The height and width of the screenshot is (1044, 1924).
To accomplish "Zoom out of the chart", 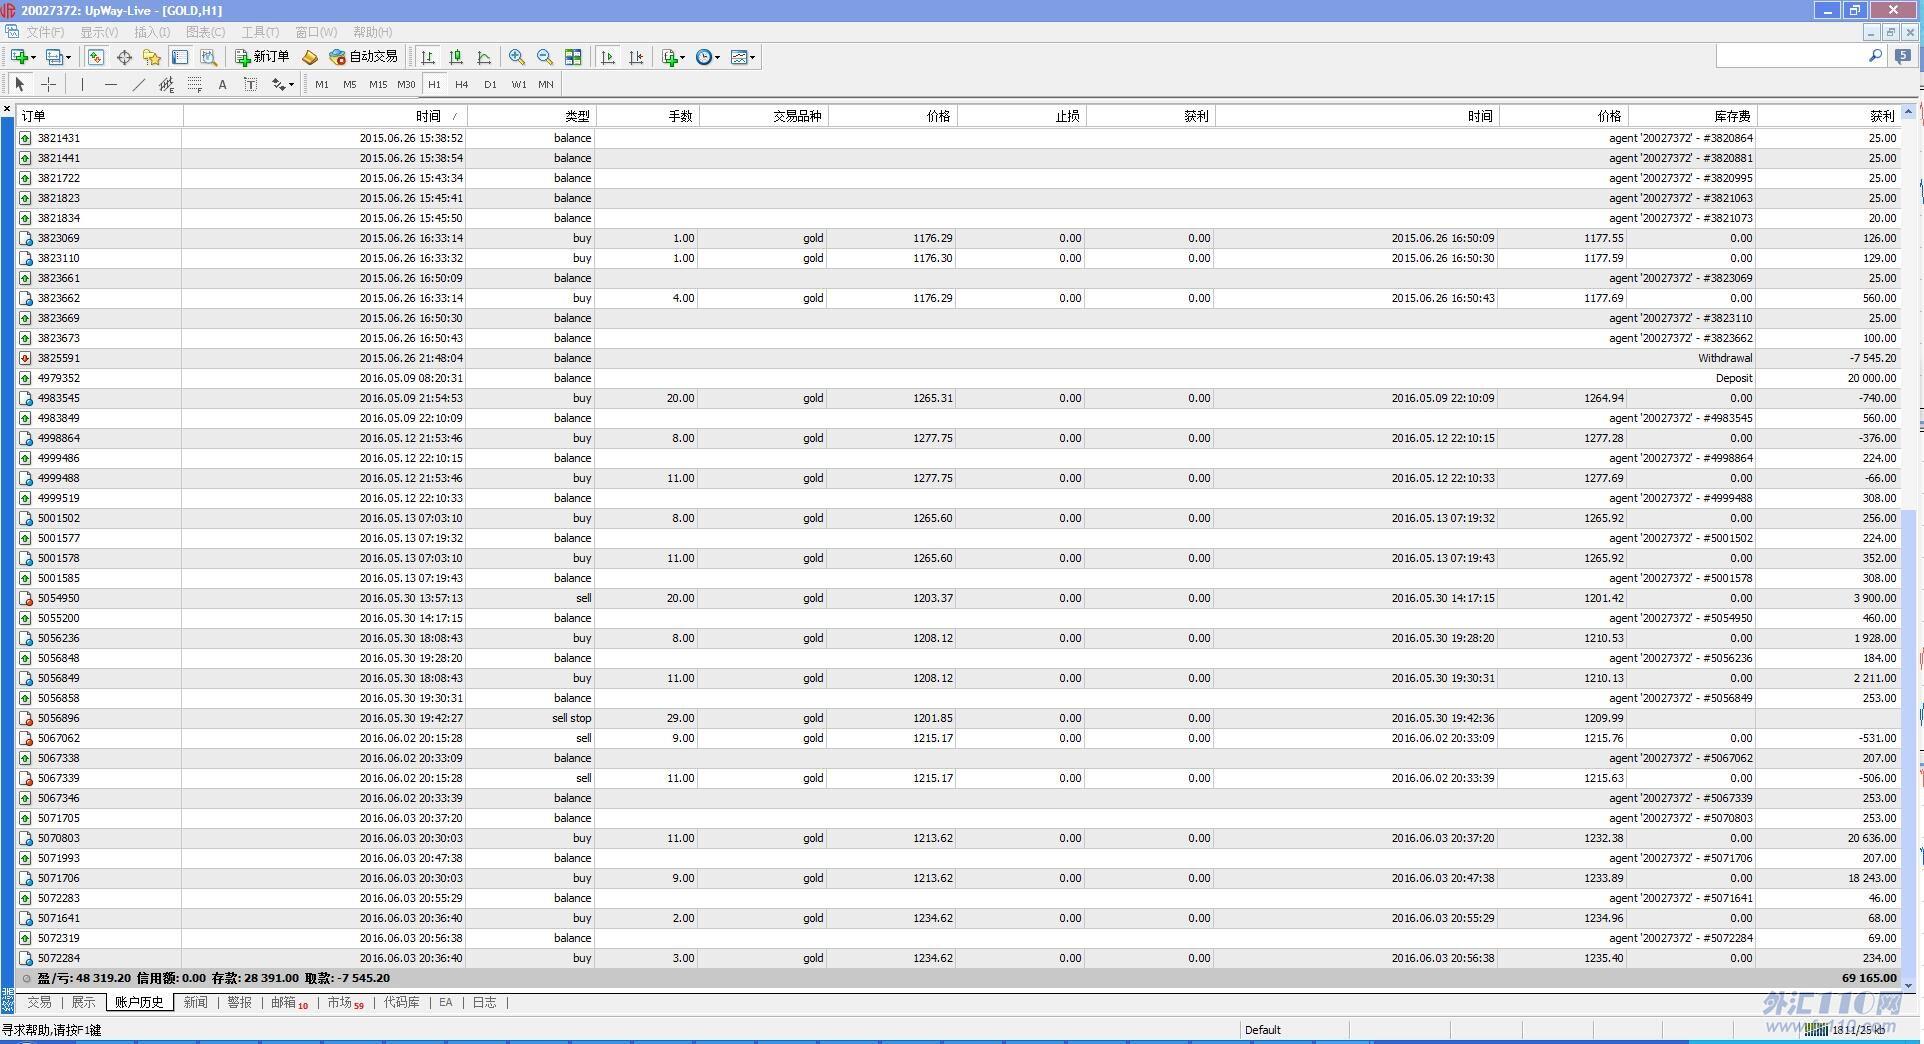I will tap(545, 57).
